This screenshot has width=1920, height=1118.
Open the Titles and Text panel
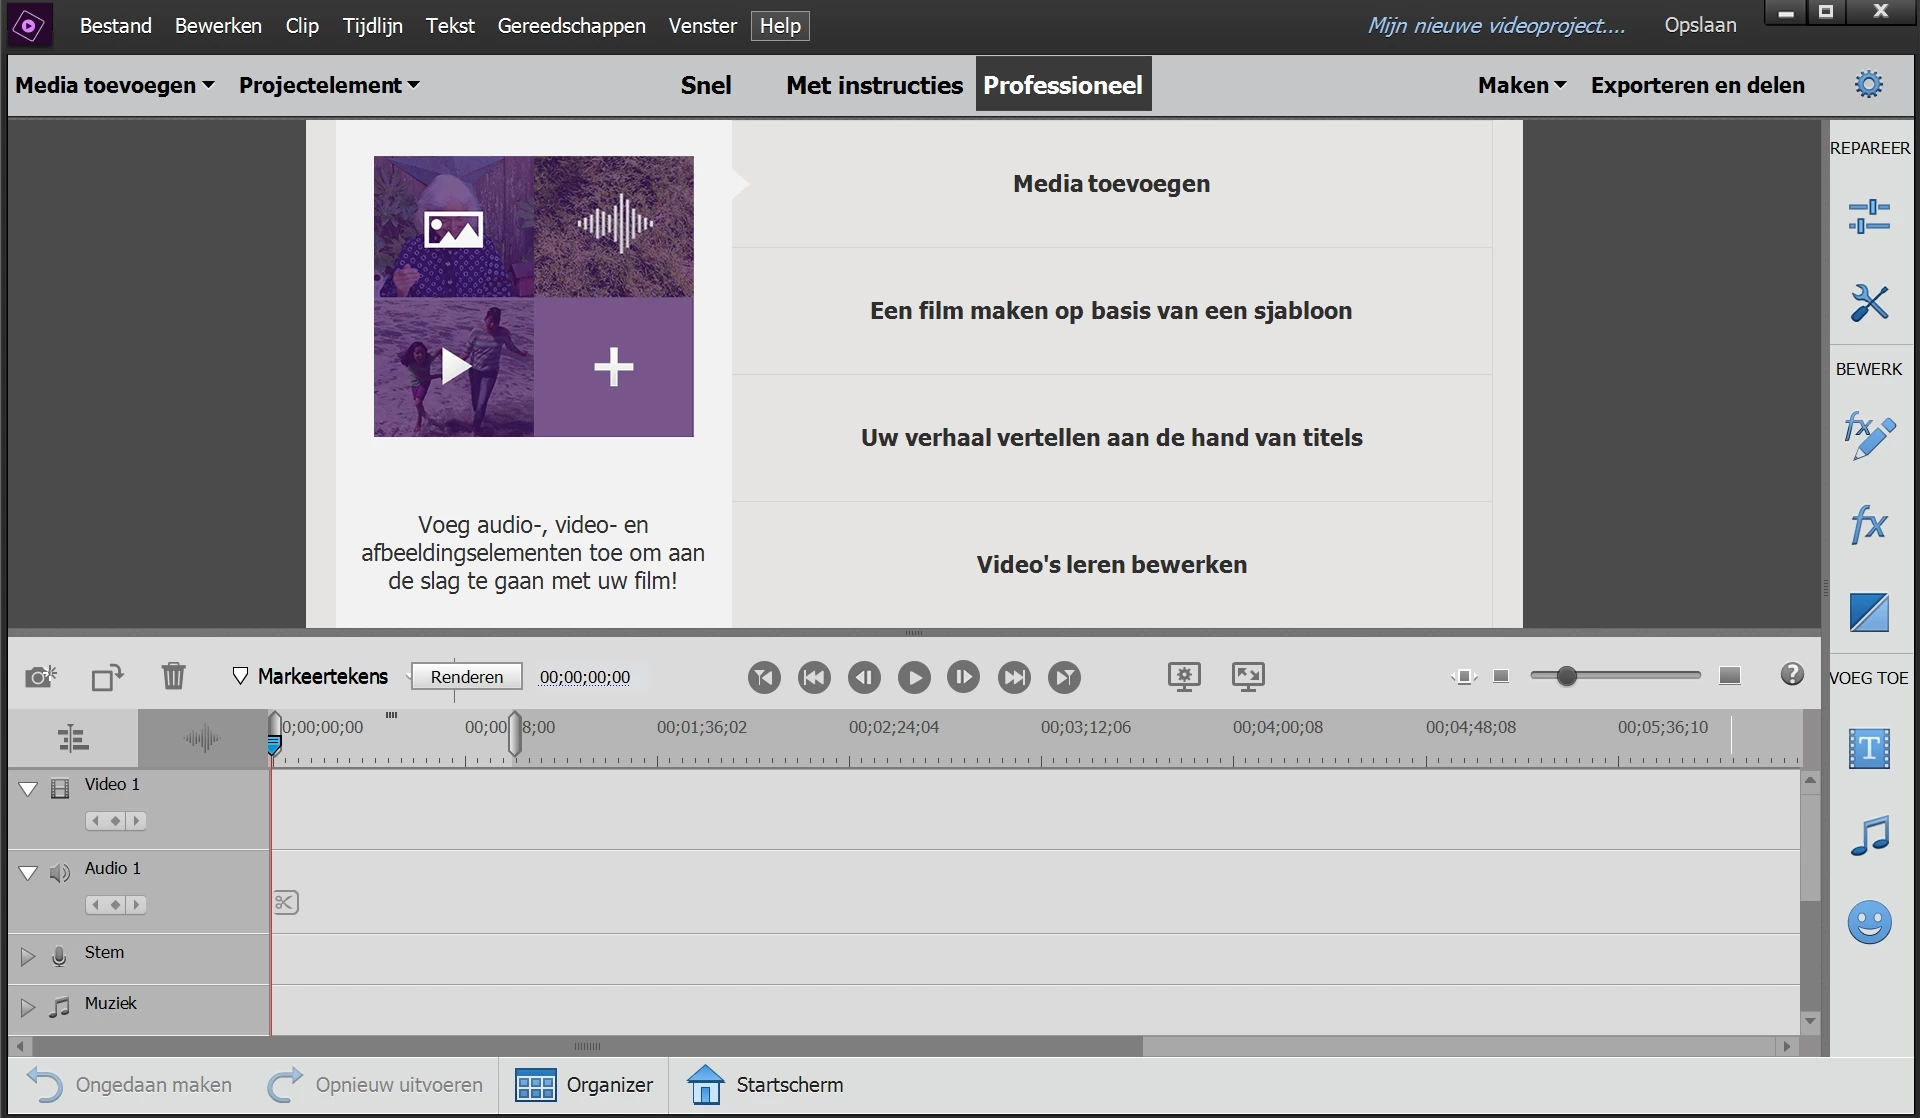coord(1868,748)
